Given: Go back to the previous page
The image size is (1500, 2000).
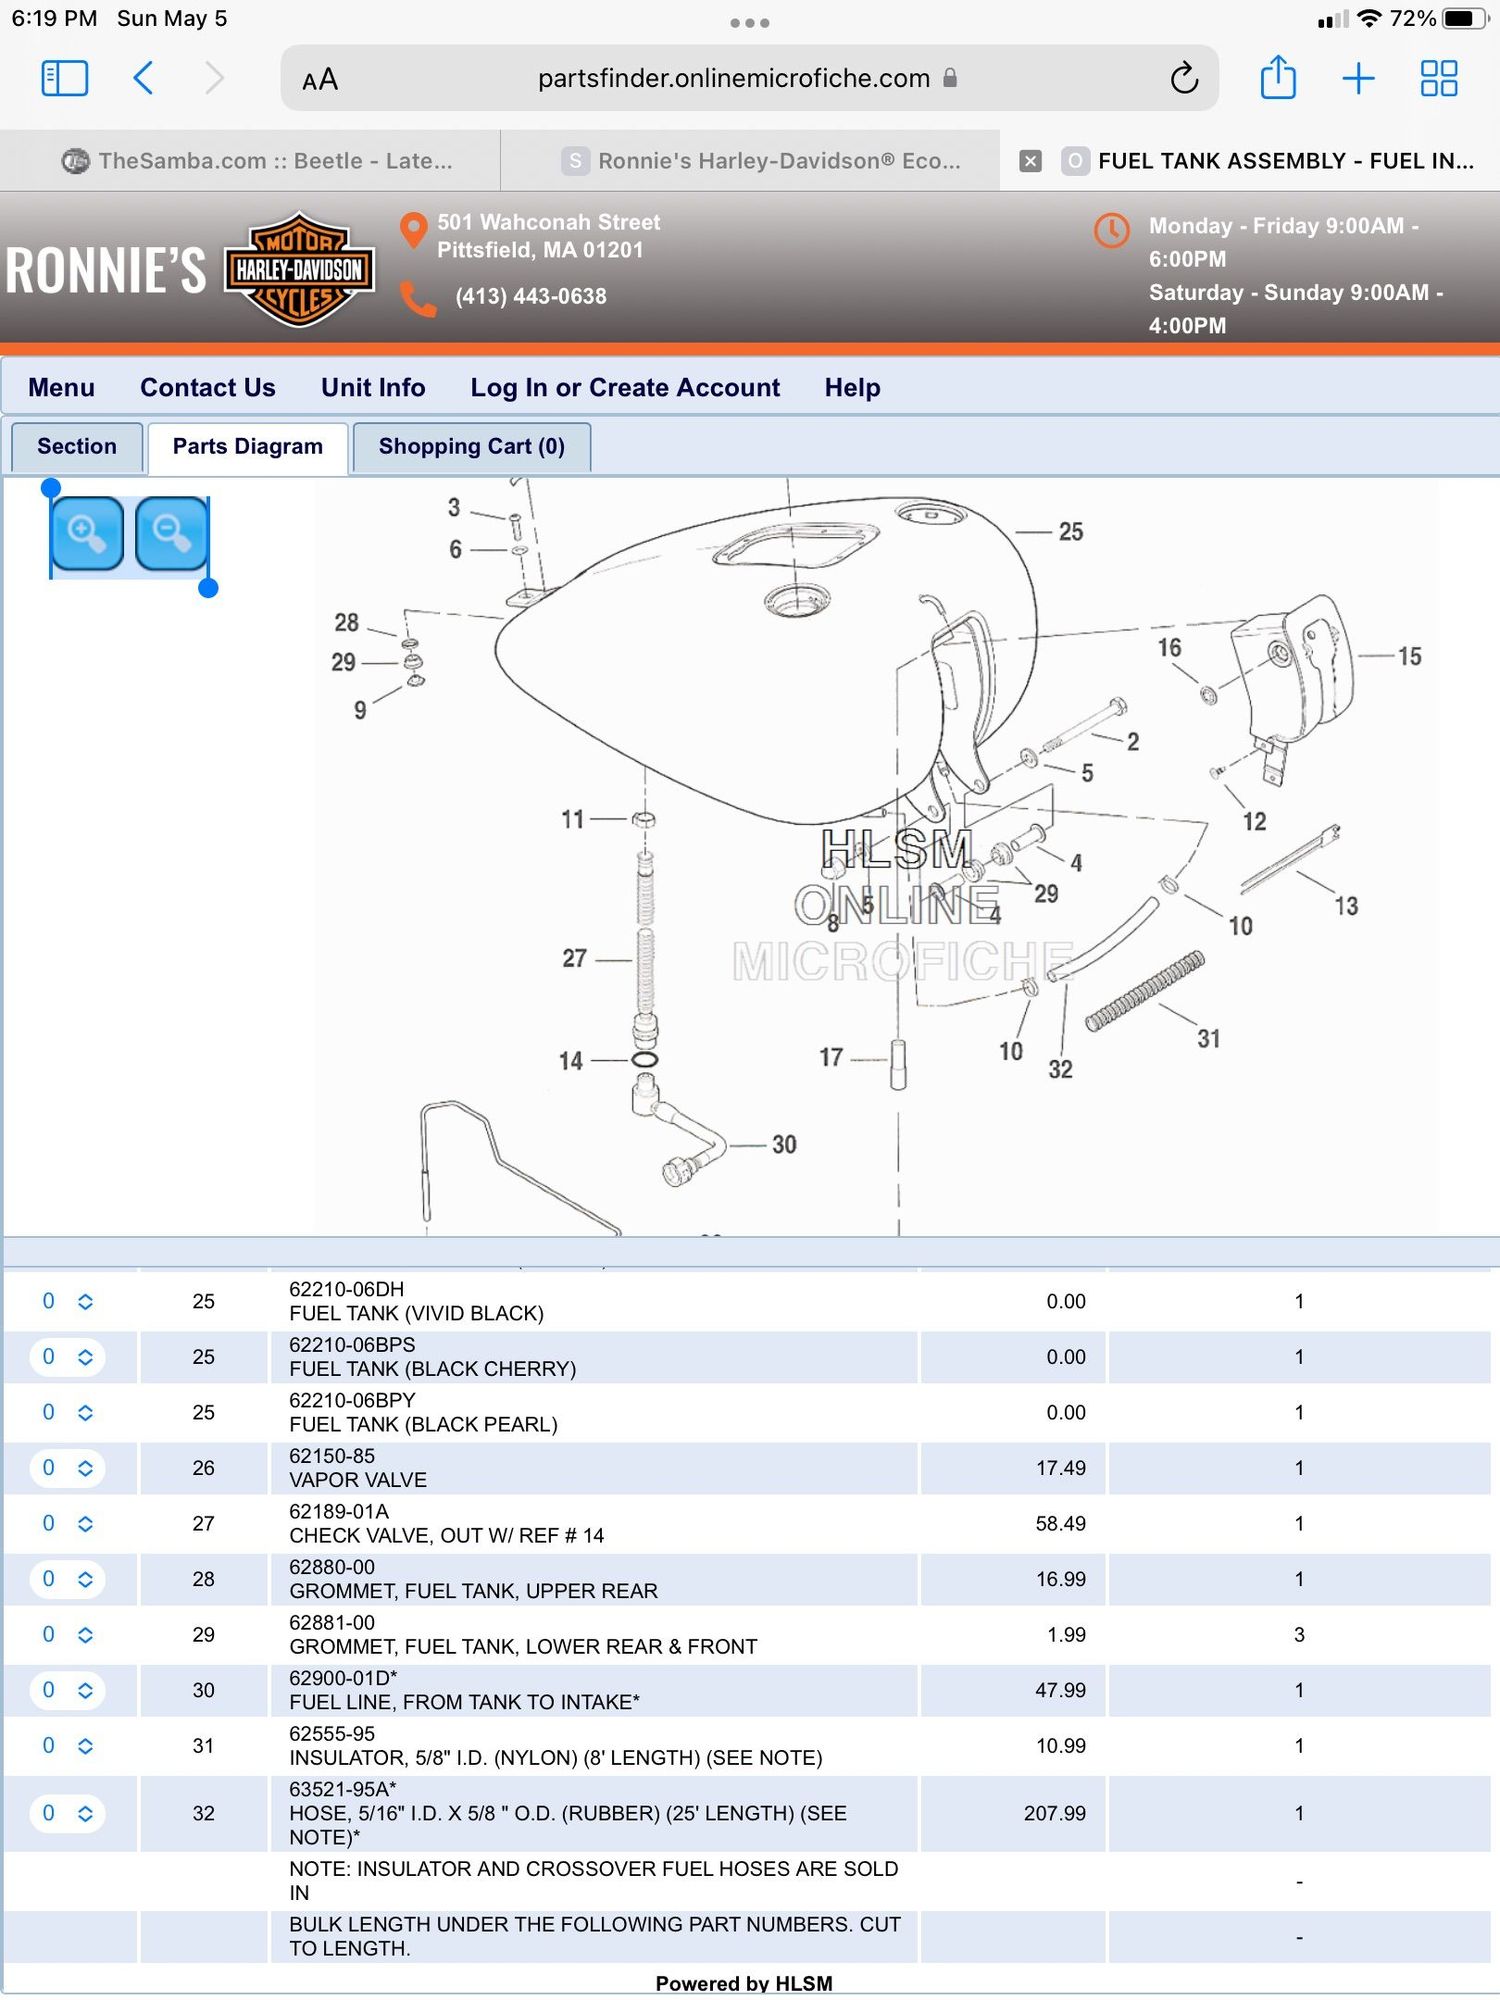Looking at the screenshot, I should 143,78.
